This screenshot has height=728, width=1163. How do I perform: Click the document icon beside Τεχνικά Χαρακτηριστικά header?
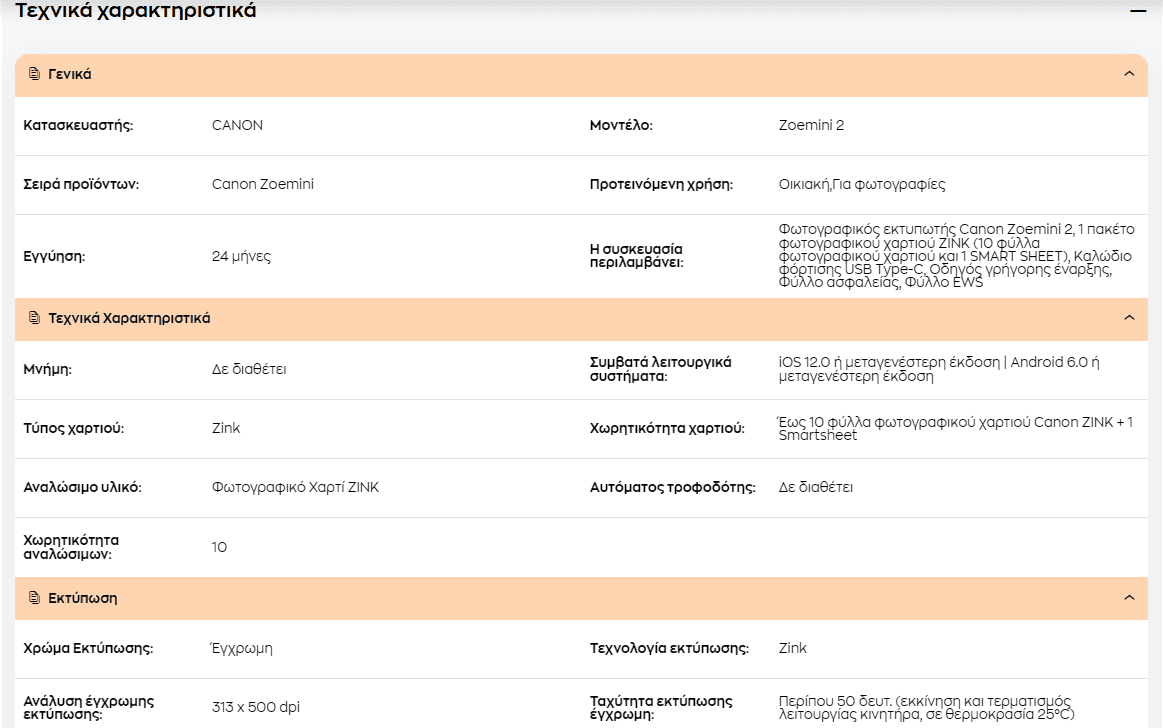point(34,317)
